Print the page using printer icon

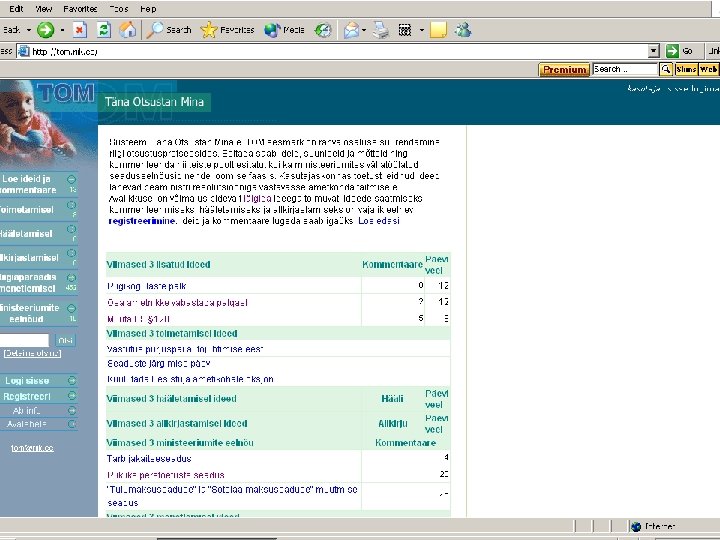coord(381,30)
